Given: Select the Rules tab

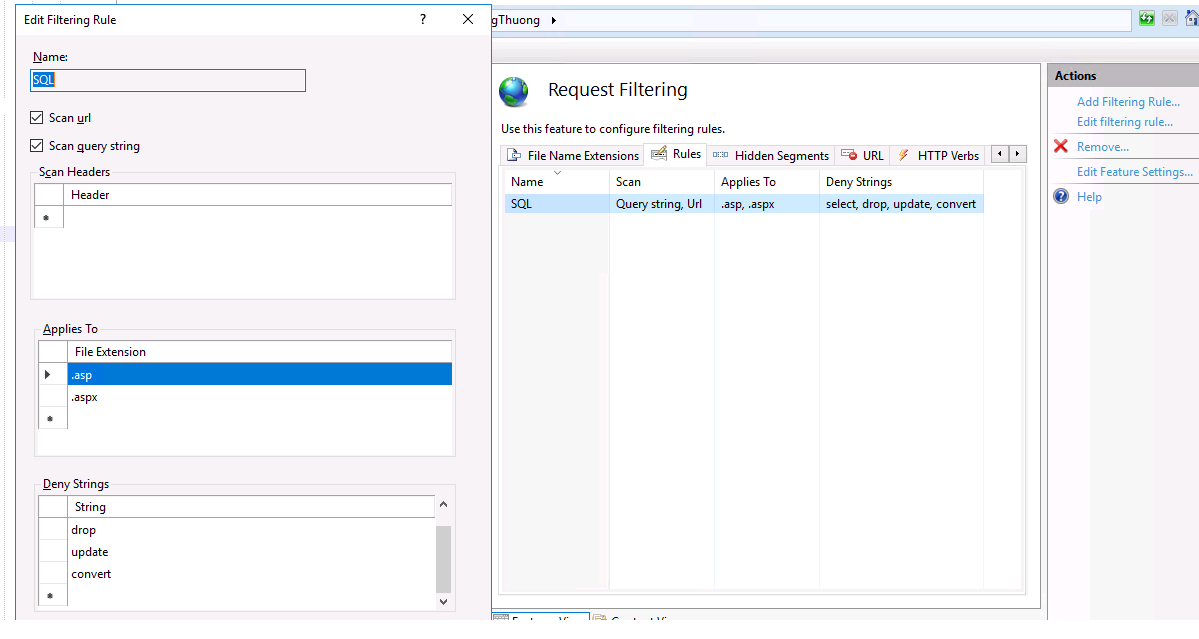Looking at the screenshot, I should tap(676, 154).
